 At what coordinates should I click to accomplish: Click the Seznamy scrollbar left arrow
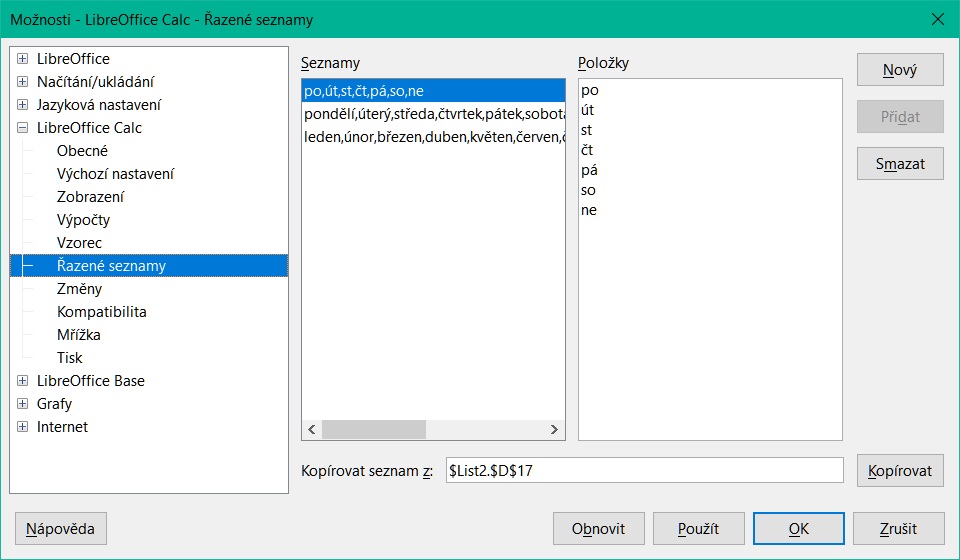(x=312, y=430)
